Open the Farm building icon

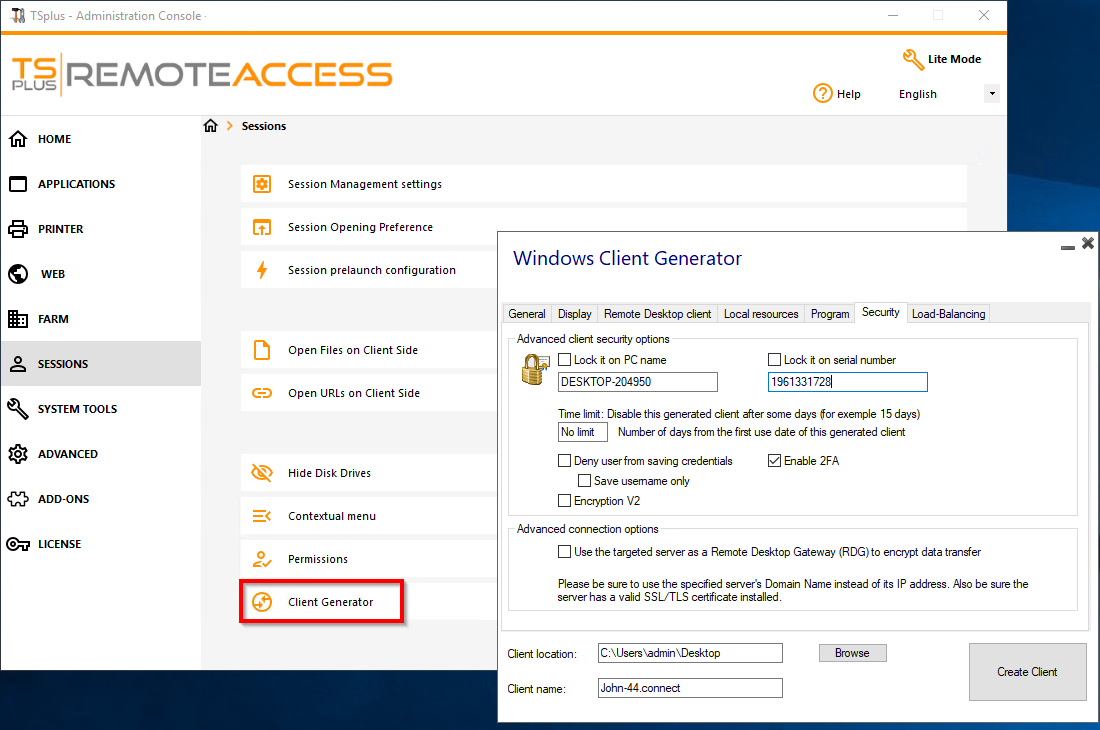(x=18, y=319)
